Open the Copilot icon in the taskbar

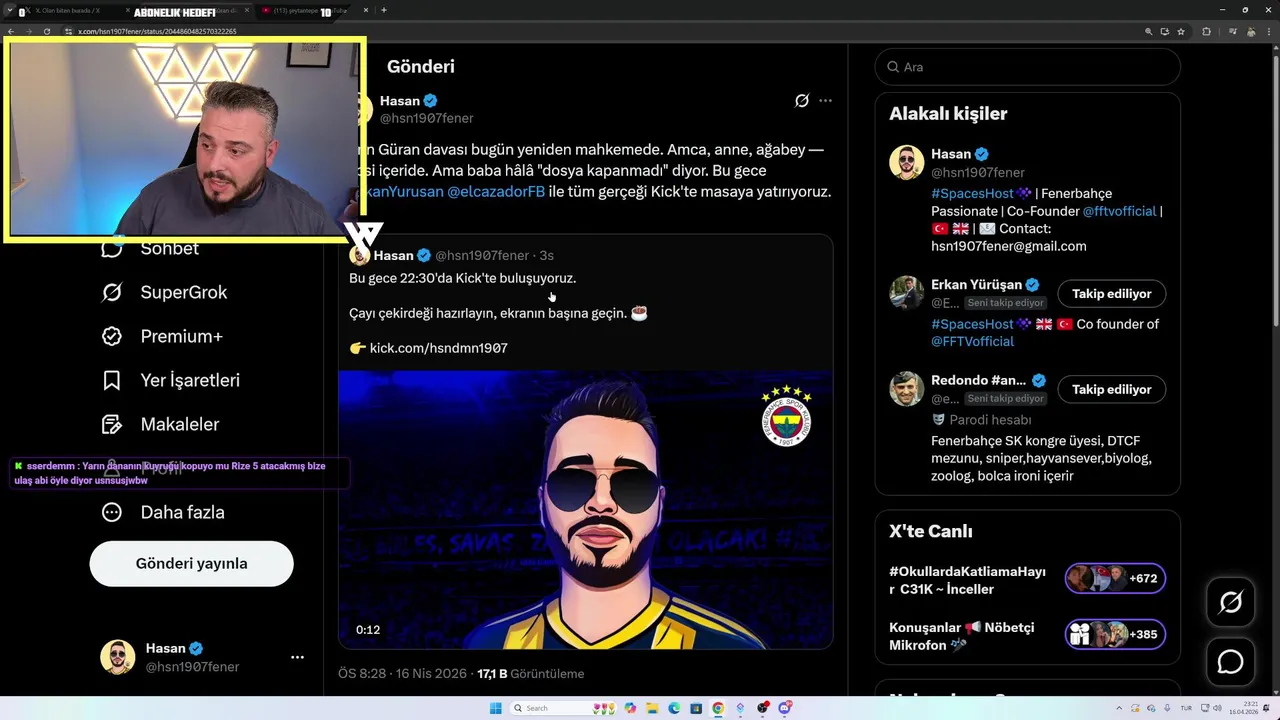click(630, 708)
